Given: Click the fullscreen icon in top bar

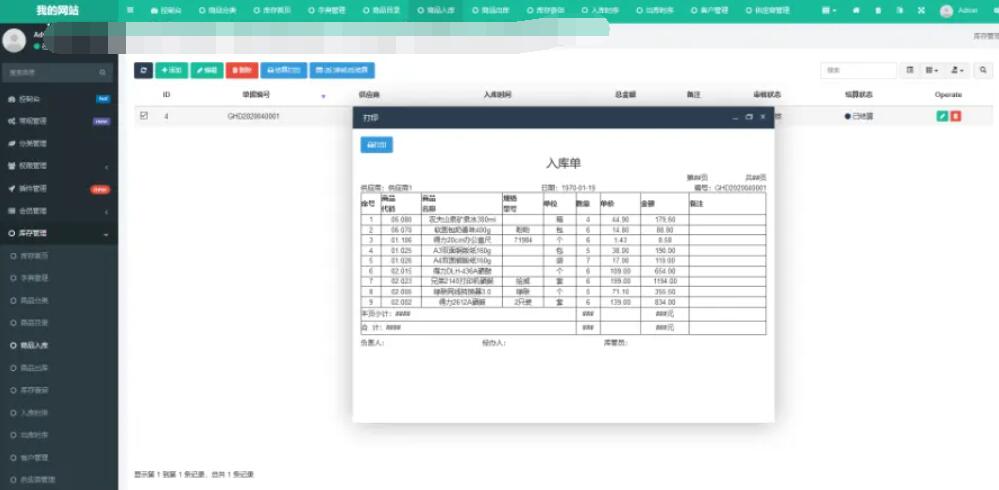Looking at the screenshot, I should click(x=920, y=10).
